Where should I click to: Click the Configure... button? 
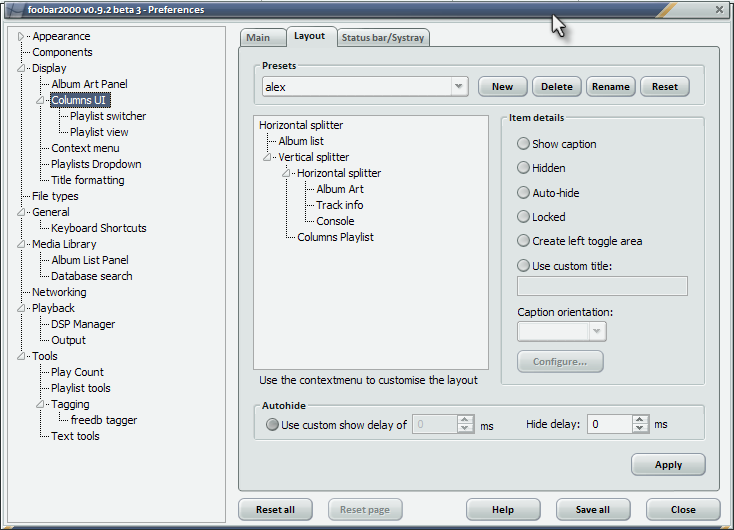click(560, 361)
